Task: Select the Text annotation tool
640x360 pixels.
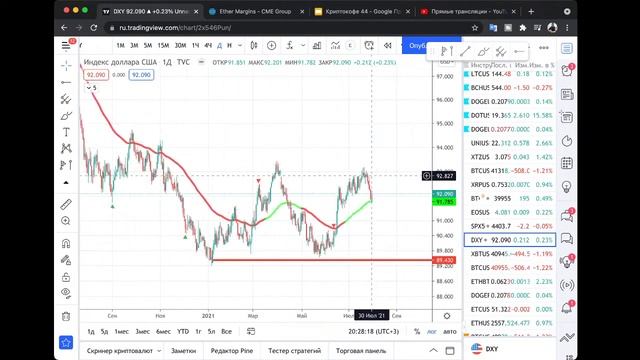Action: coord(66,132)
